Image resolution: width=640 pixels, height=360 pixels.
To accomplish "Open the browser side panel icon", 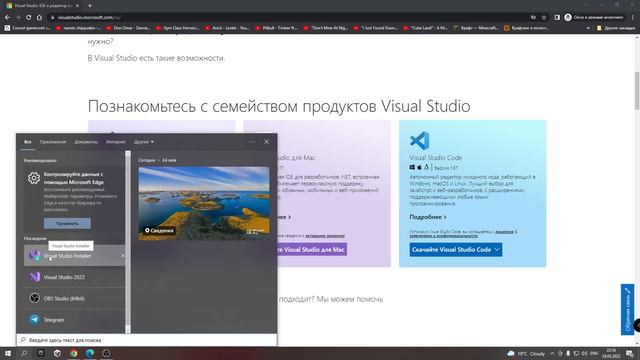I will tap(557, 18).
